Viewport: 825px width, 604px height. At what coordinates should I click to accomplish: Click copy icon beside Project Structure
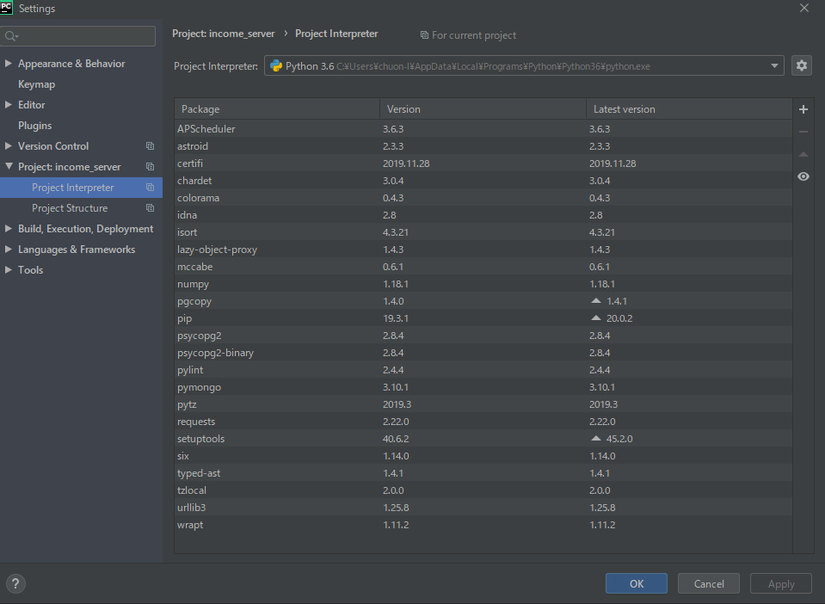(150, 208)
